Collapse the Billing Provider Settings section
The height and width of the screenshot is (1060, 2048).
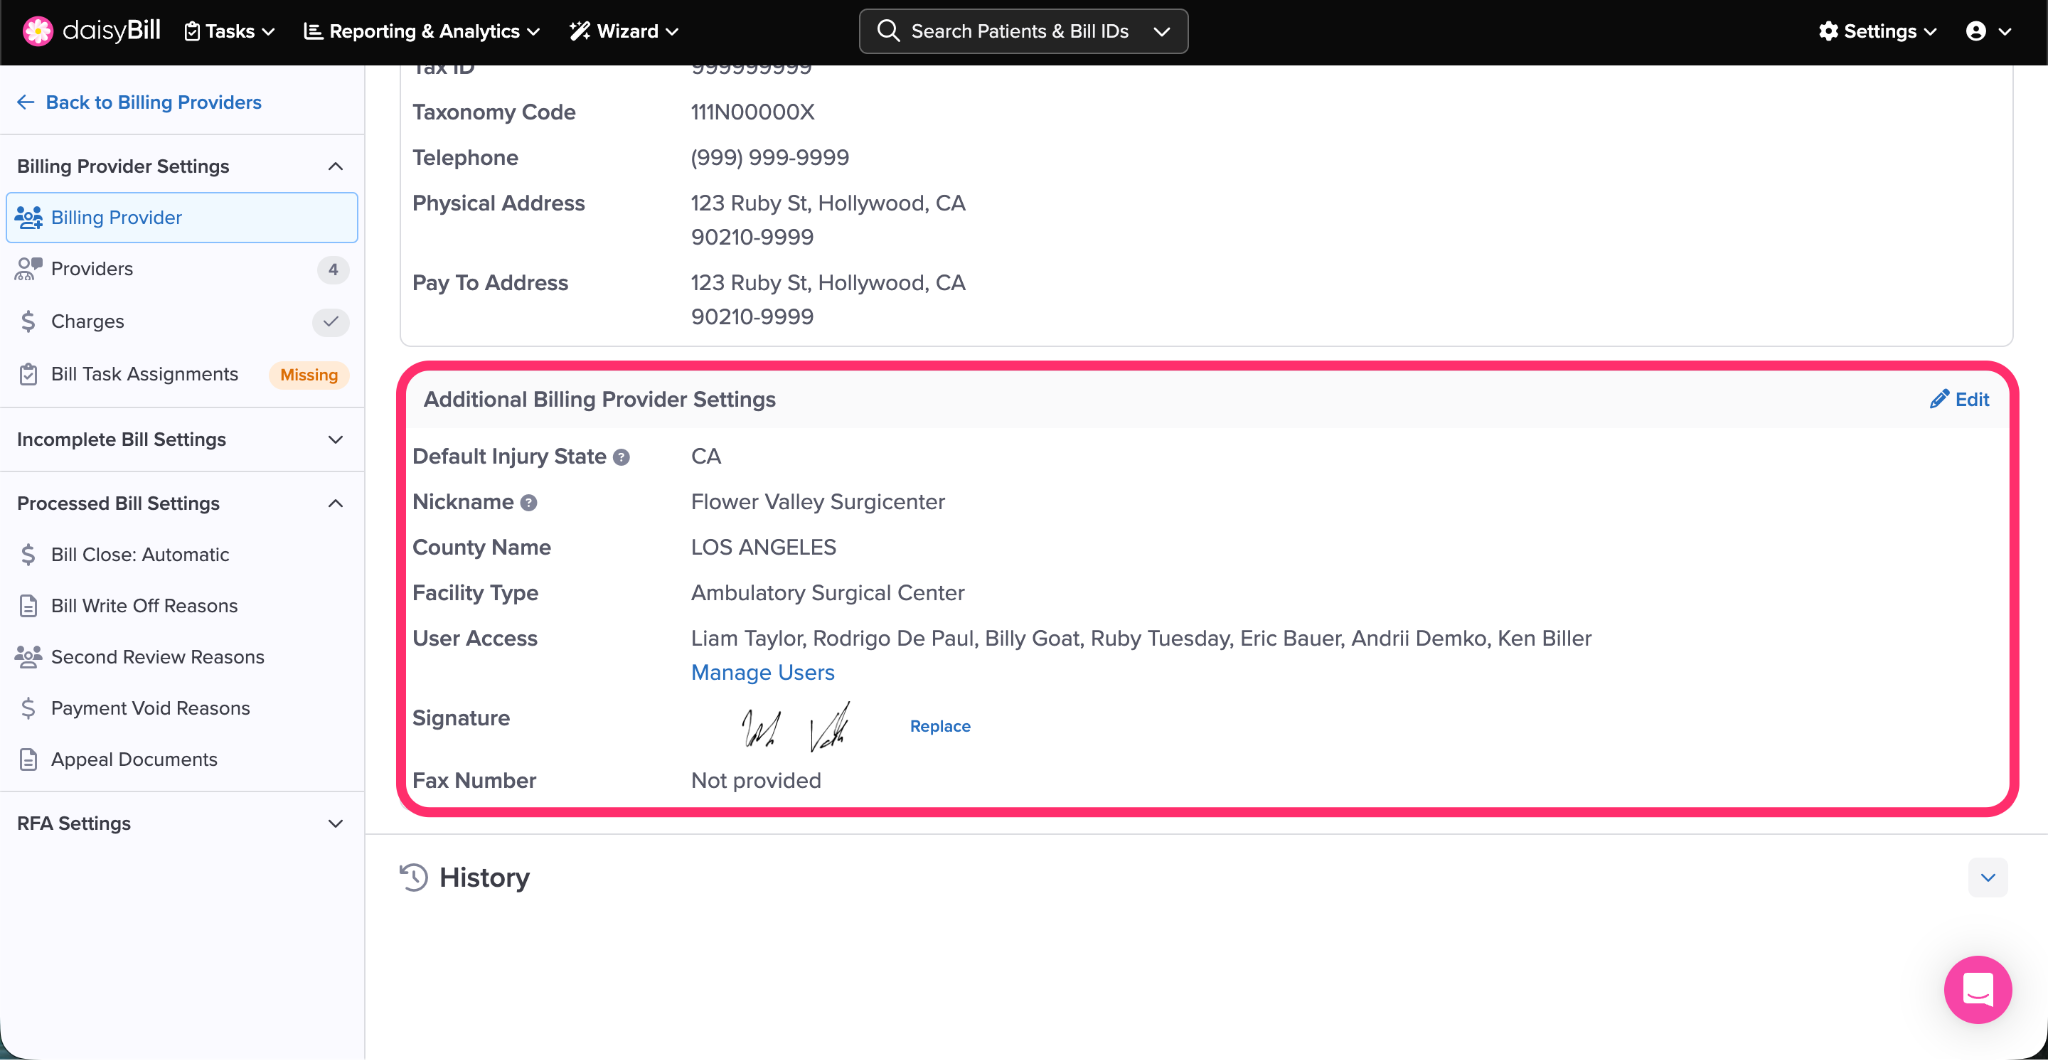click(336, 166)
